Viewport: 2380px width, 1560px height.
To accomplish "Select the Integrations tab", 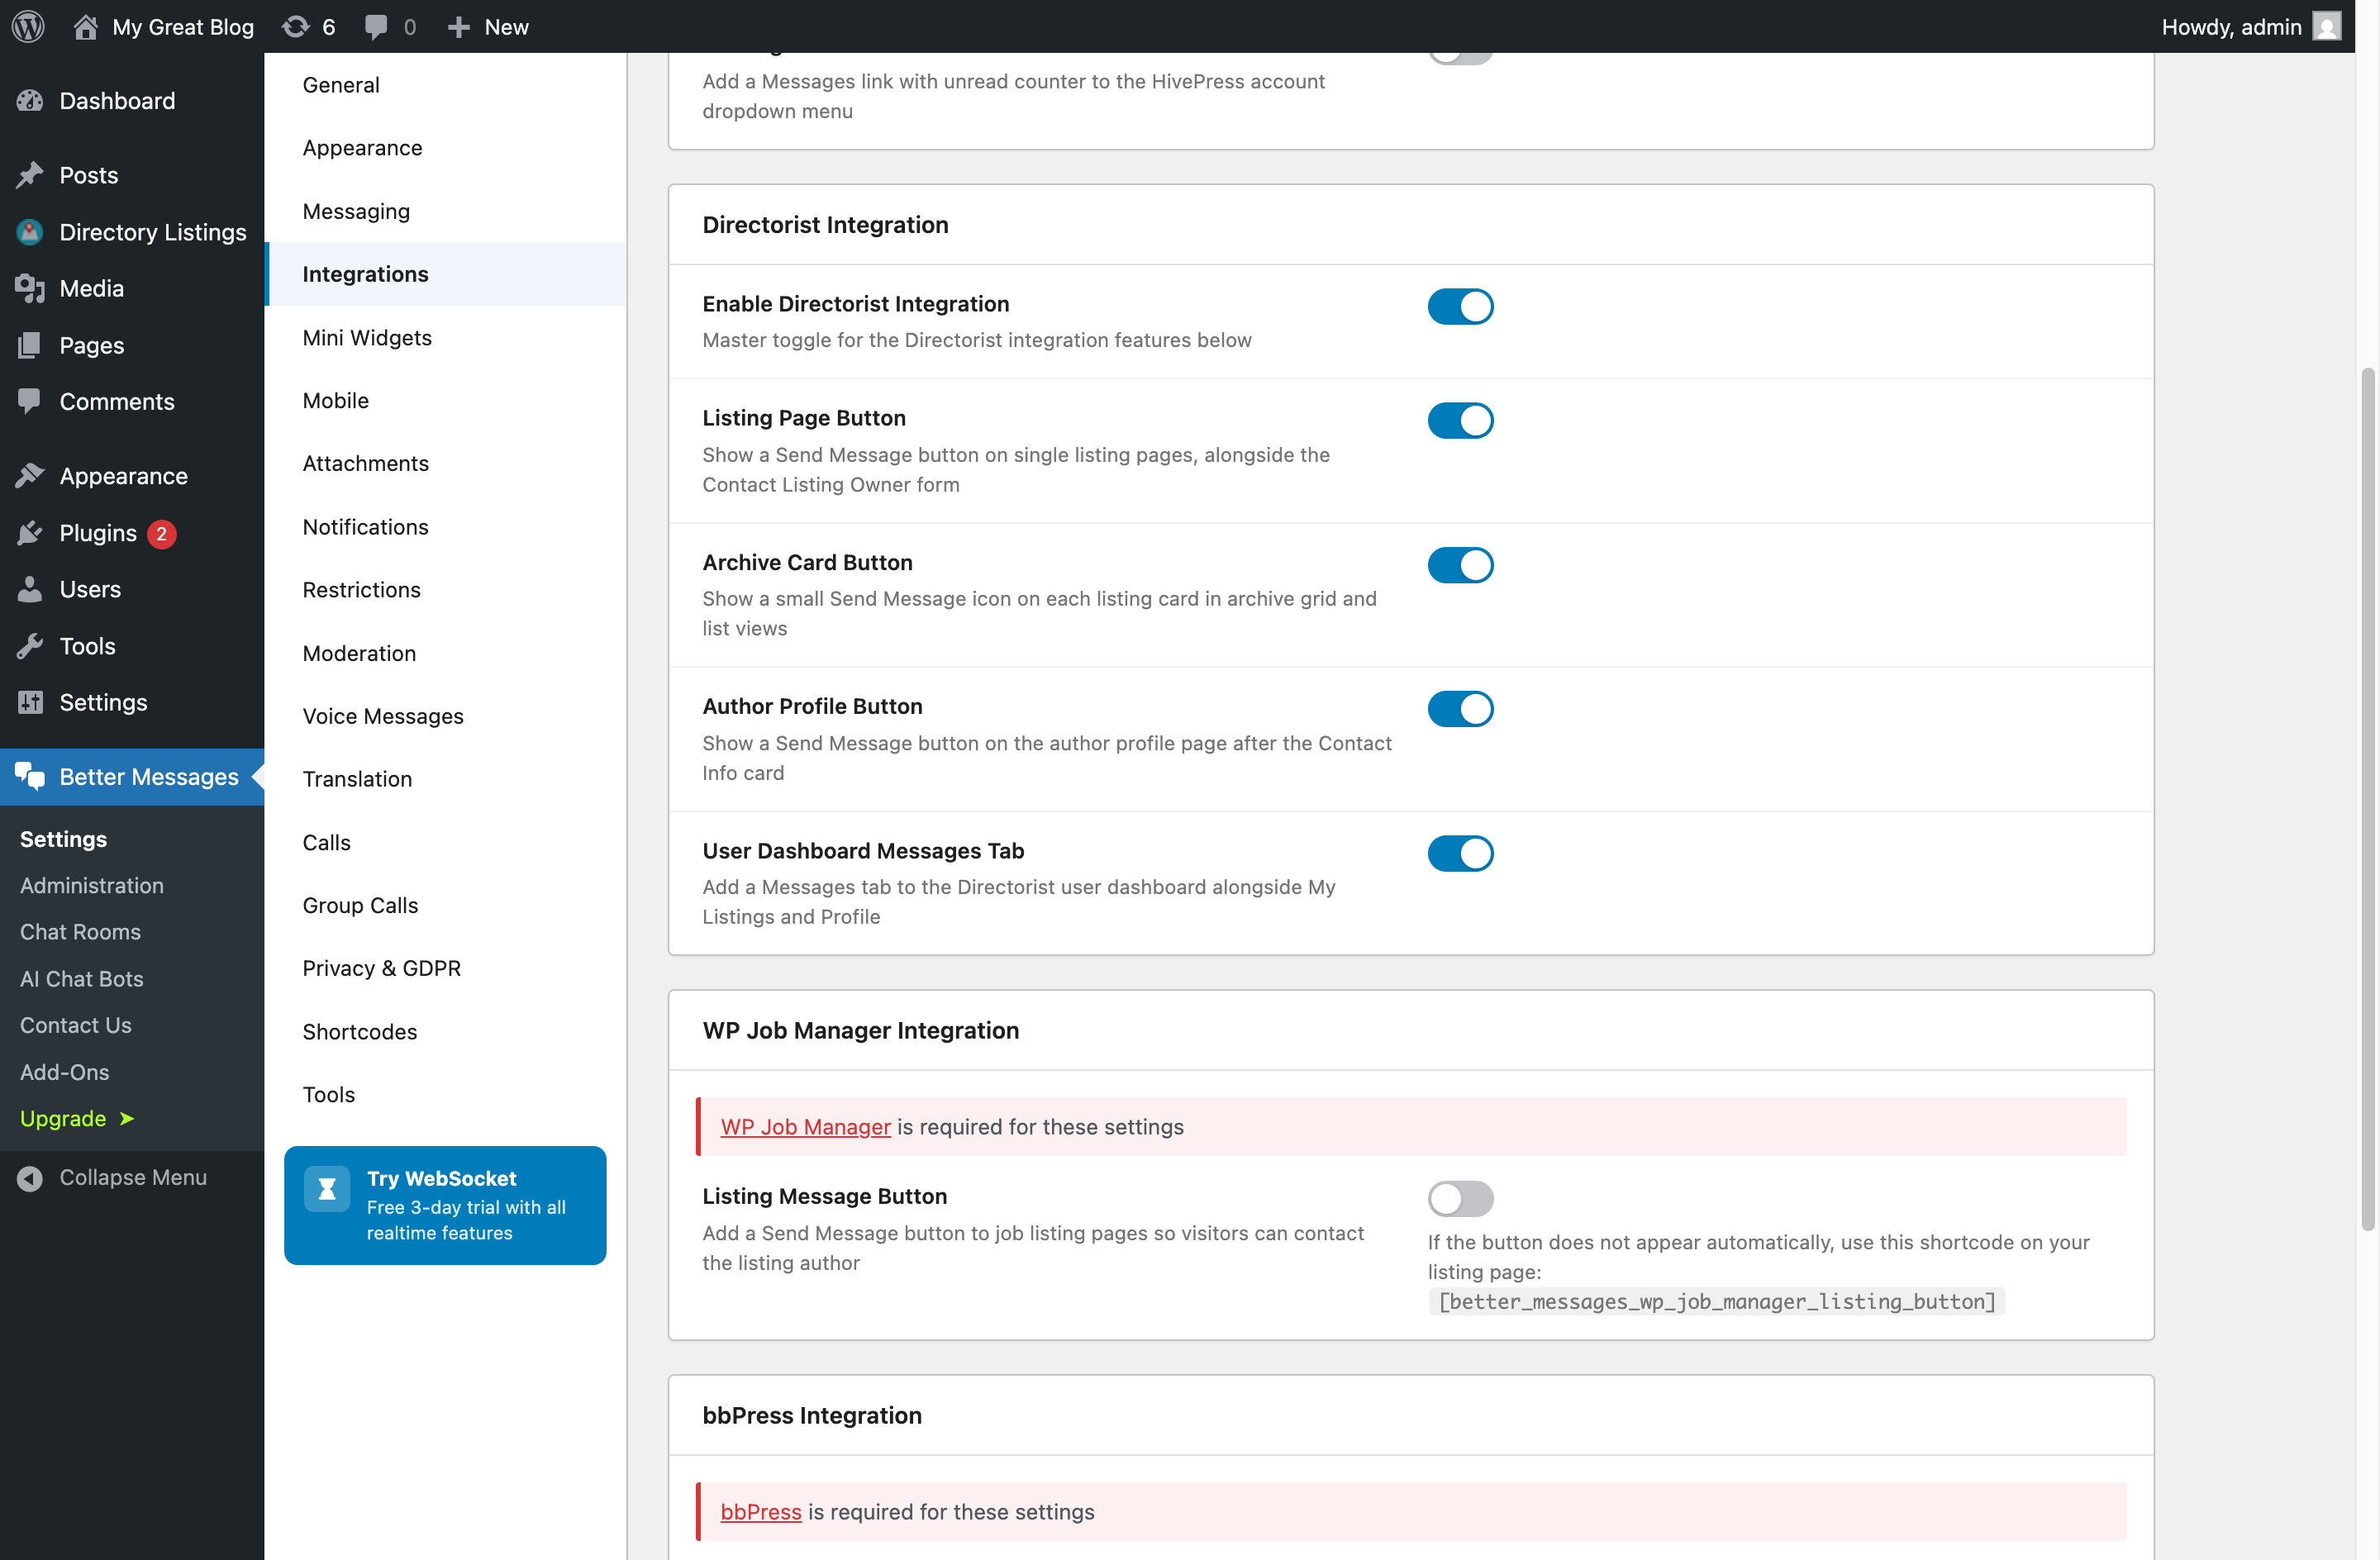I will [446, 274].
